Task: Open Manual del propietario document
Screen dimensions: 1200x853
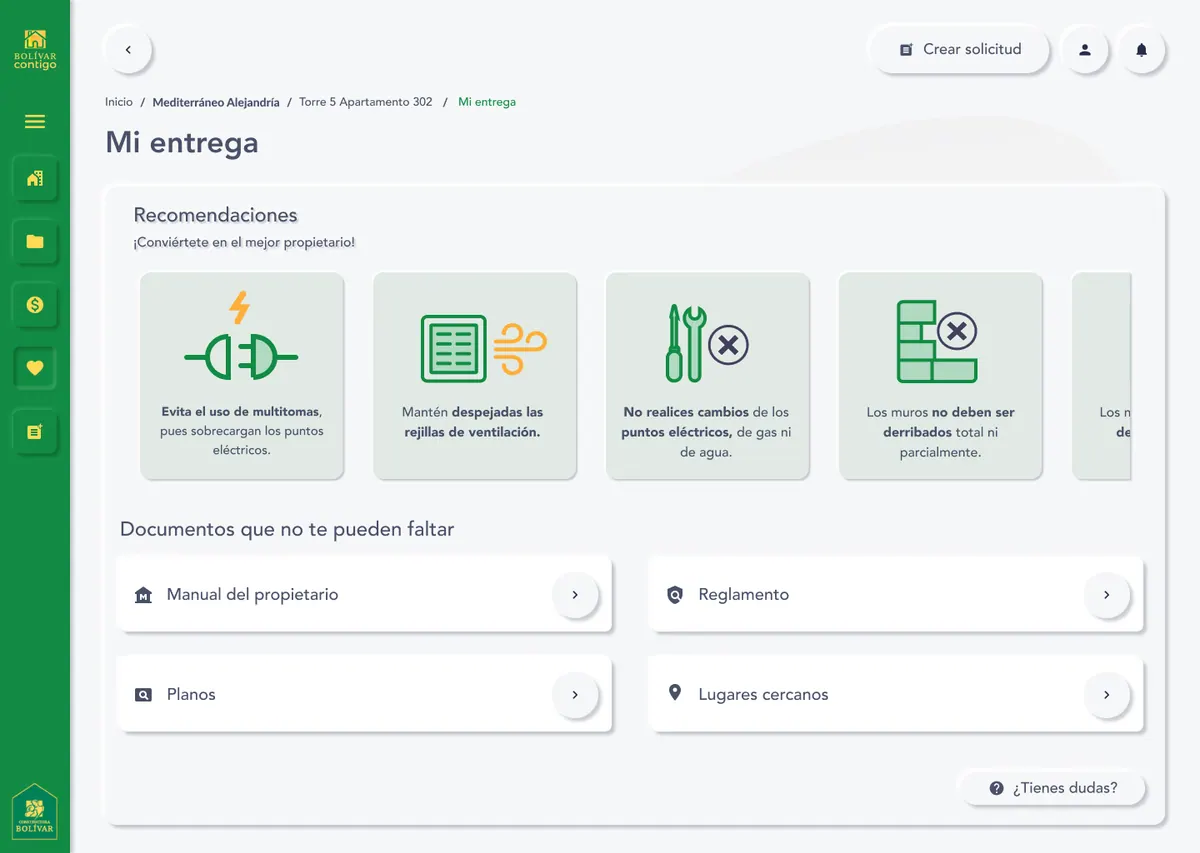Action: click(x=364, y=594)
